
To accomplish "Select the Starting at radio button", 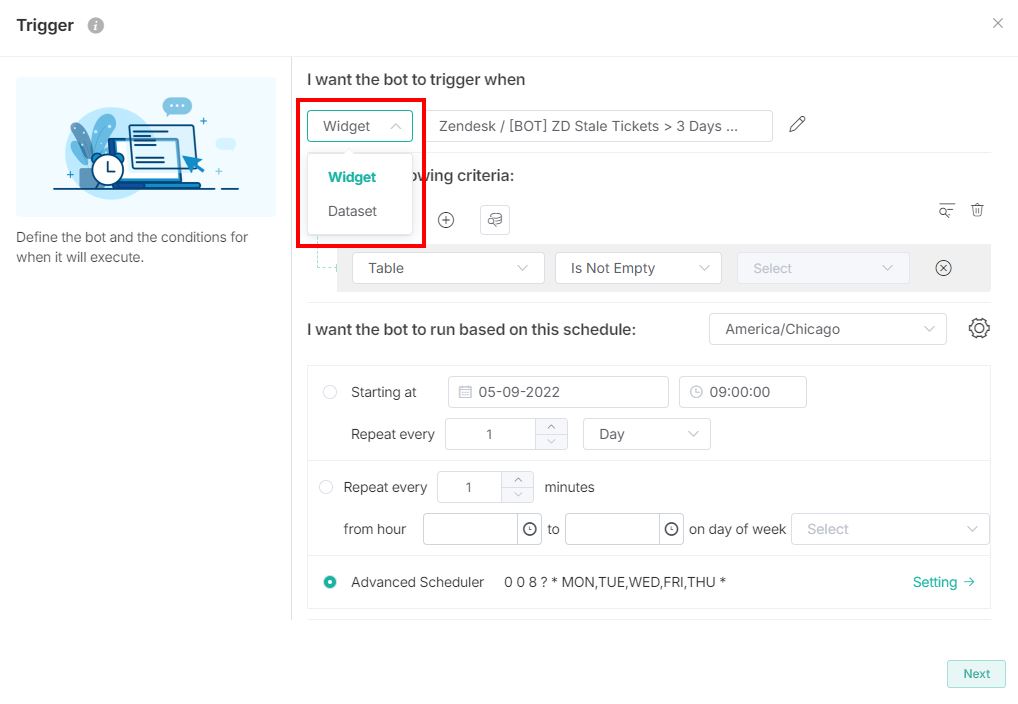I will (x=330, y=392).
